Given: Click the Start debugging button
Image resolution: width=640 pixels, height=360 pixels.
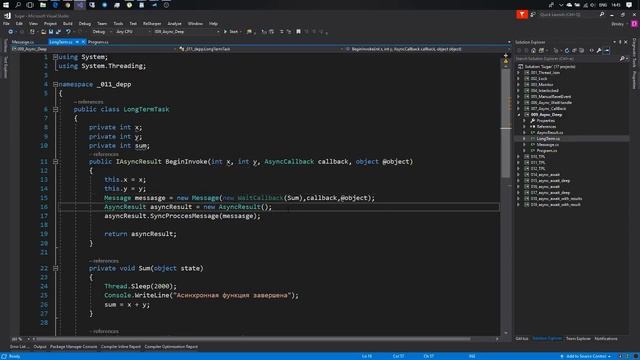Looking at the screenshot, I should coord(231,31).
